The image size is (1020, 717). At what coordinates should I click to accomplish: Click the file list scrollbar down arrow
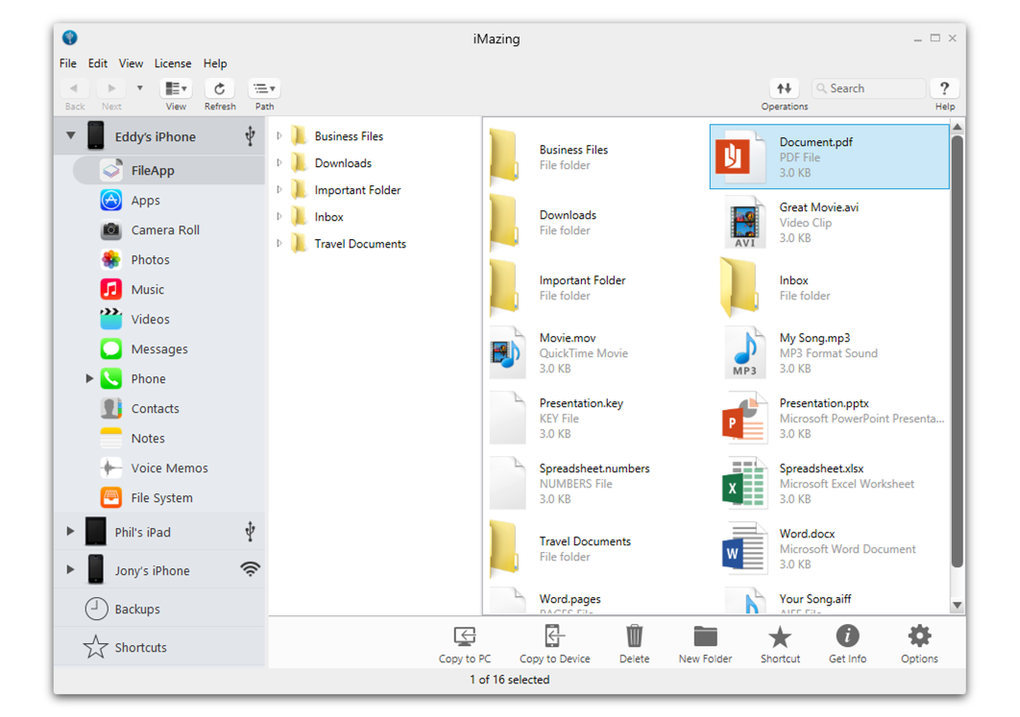pos(957,605)
